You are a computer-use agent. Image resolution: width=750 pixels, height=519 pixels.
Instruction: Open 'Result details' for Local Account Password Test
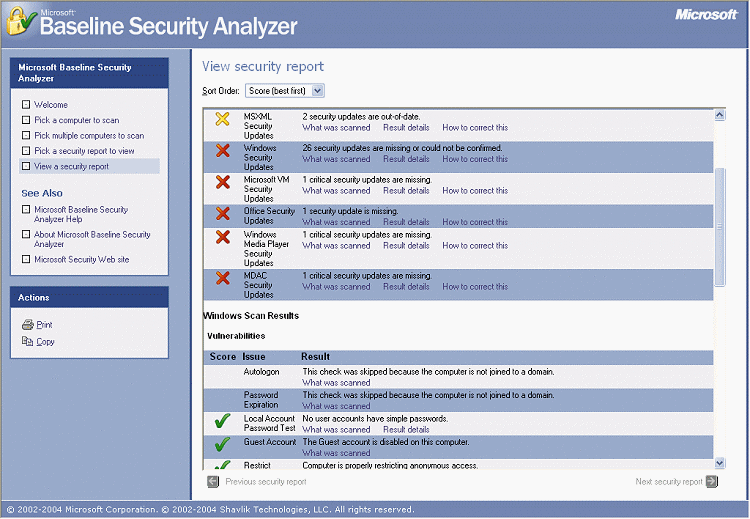[x=406, y=430]
